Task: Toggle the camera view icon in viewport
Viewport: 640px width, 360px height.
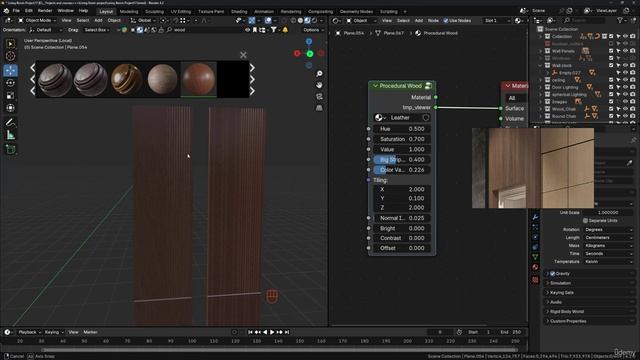Action: click(319, 97)
